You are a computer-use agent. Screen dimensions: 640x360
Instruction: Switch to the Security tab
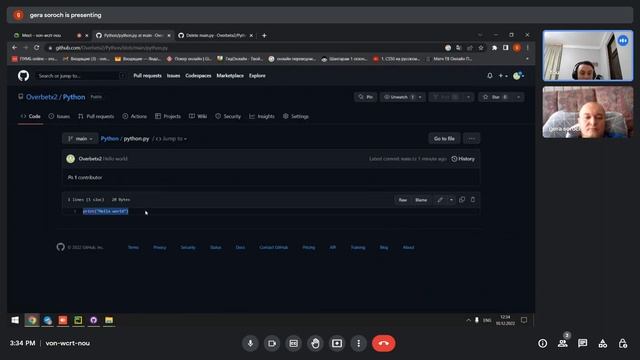click(228, 116)
